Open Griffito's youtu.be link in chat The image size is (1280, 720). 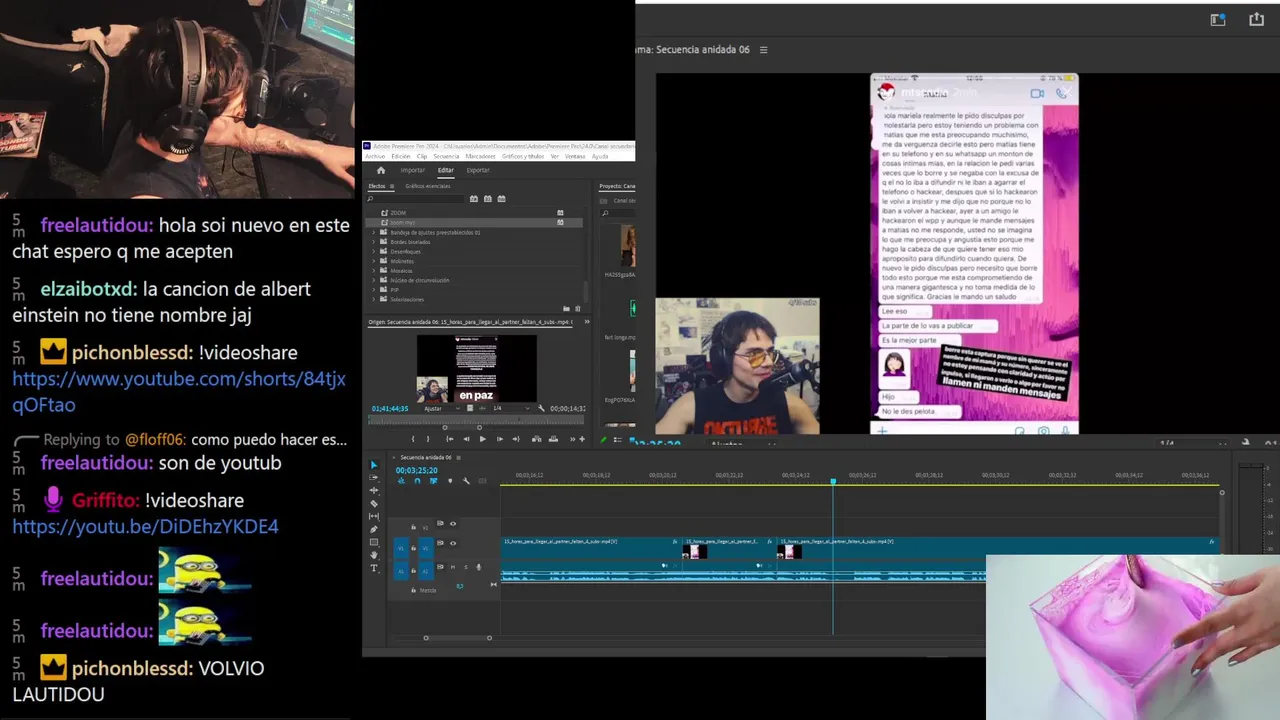tap(145, 526)
